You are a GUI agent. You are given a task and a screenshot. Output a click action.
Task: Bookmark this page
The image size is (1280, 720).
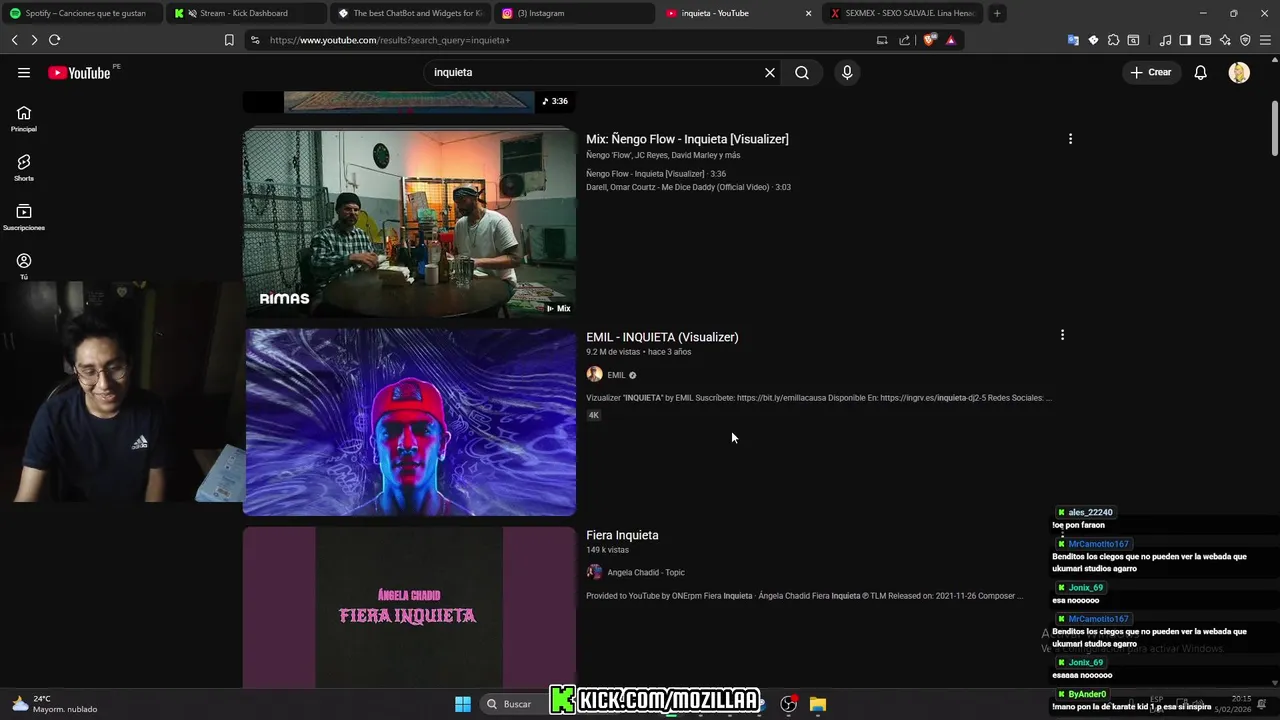point(229,40)
